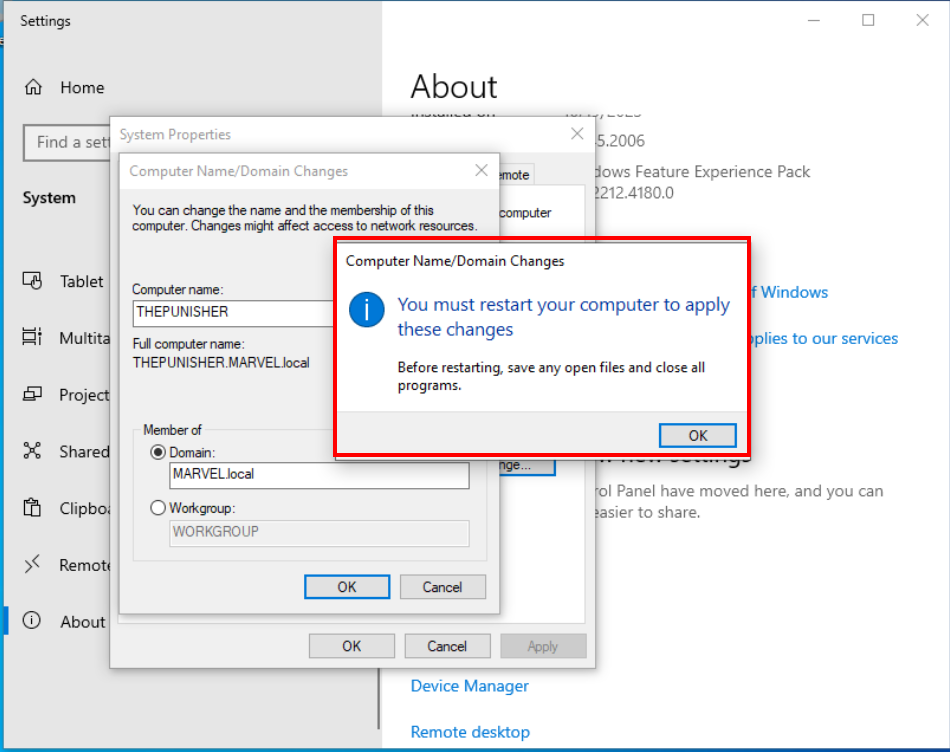Click into the Computer name text field
The image size is (950, 752).
click(x=232, y=312)
